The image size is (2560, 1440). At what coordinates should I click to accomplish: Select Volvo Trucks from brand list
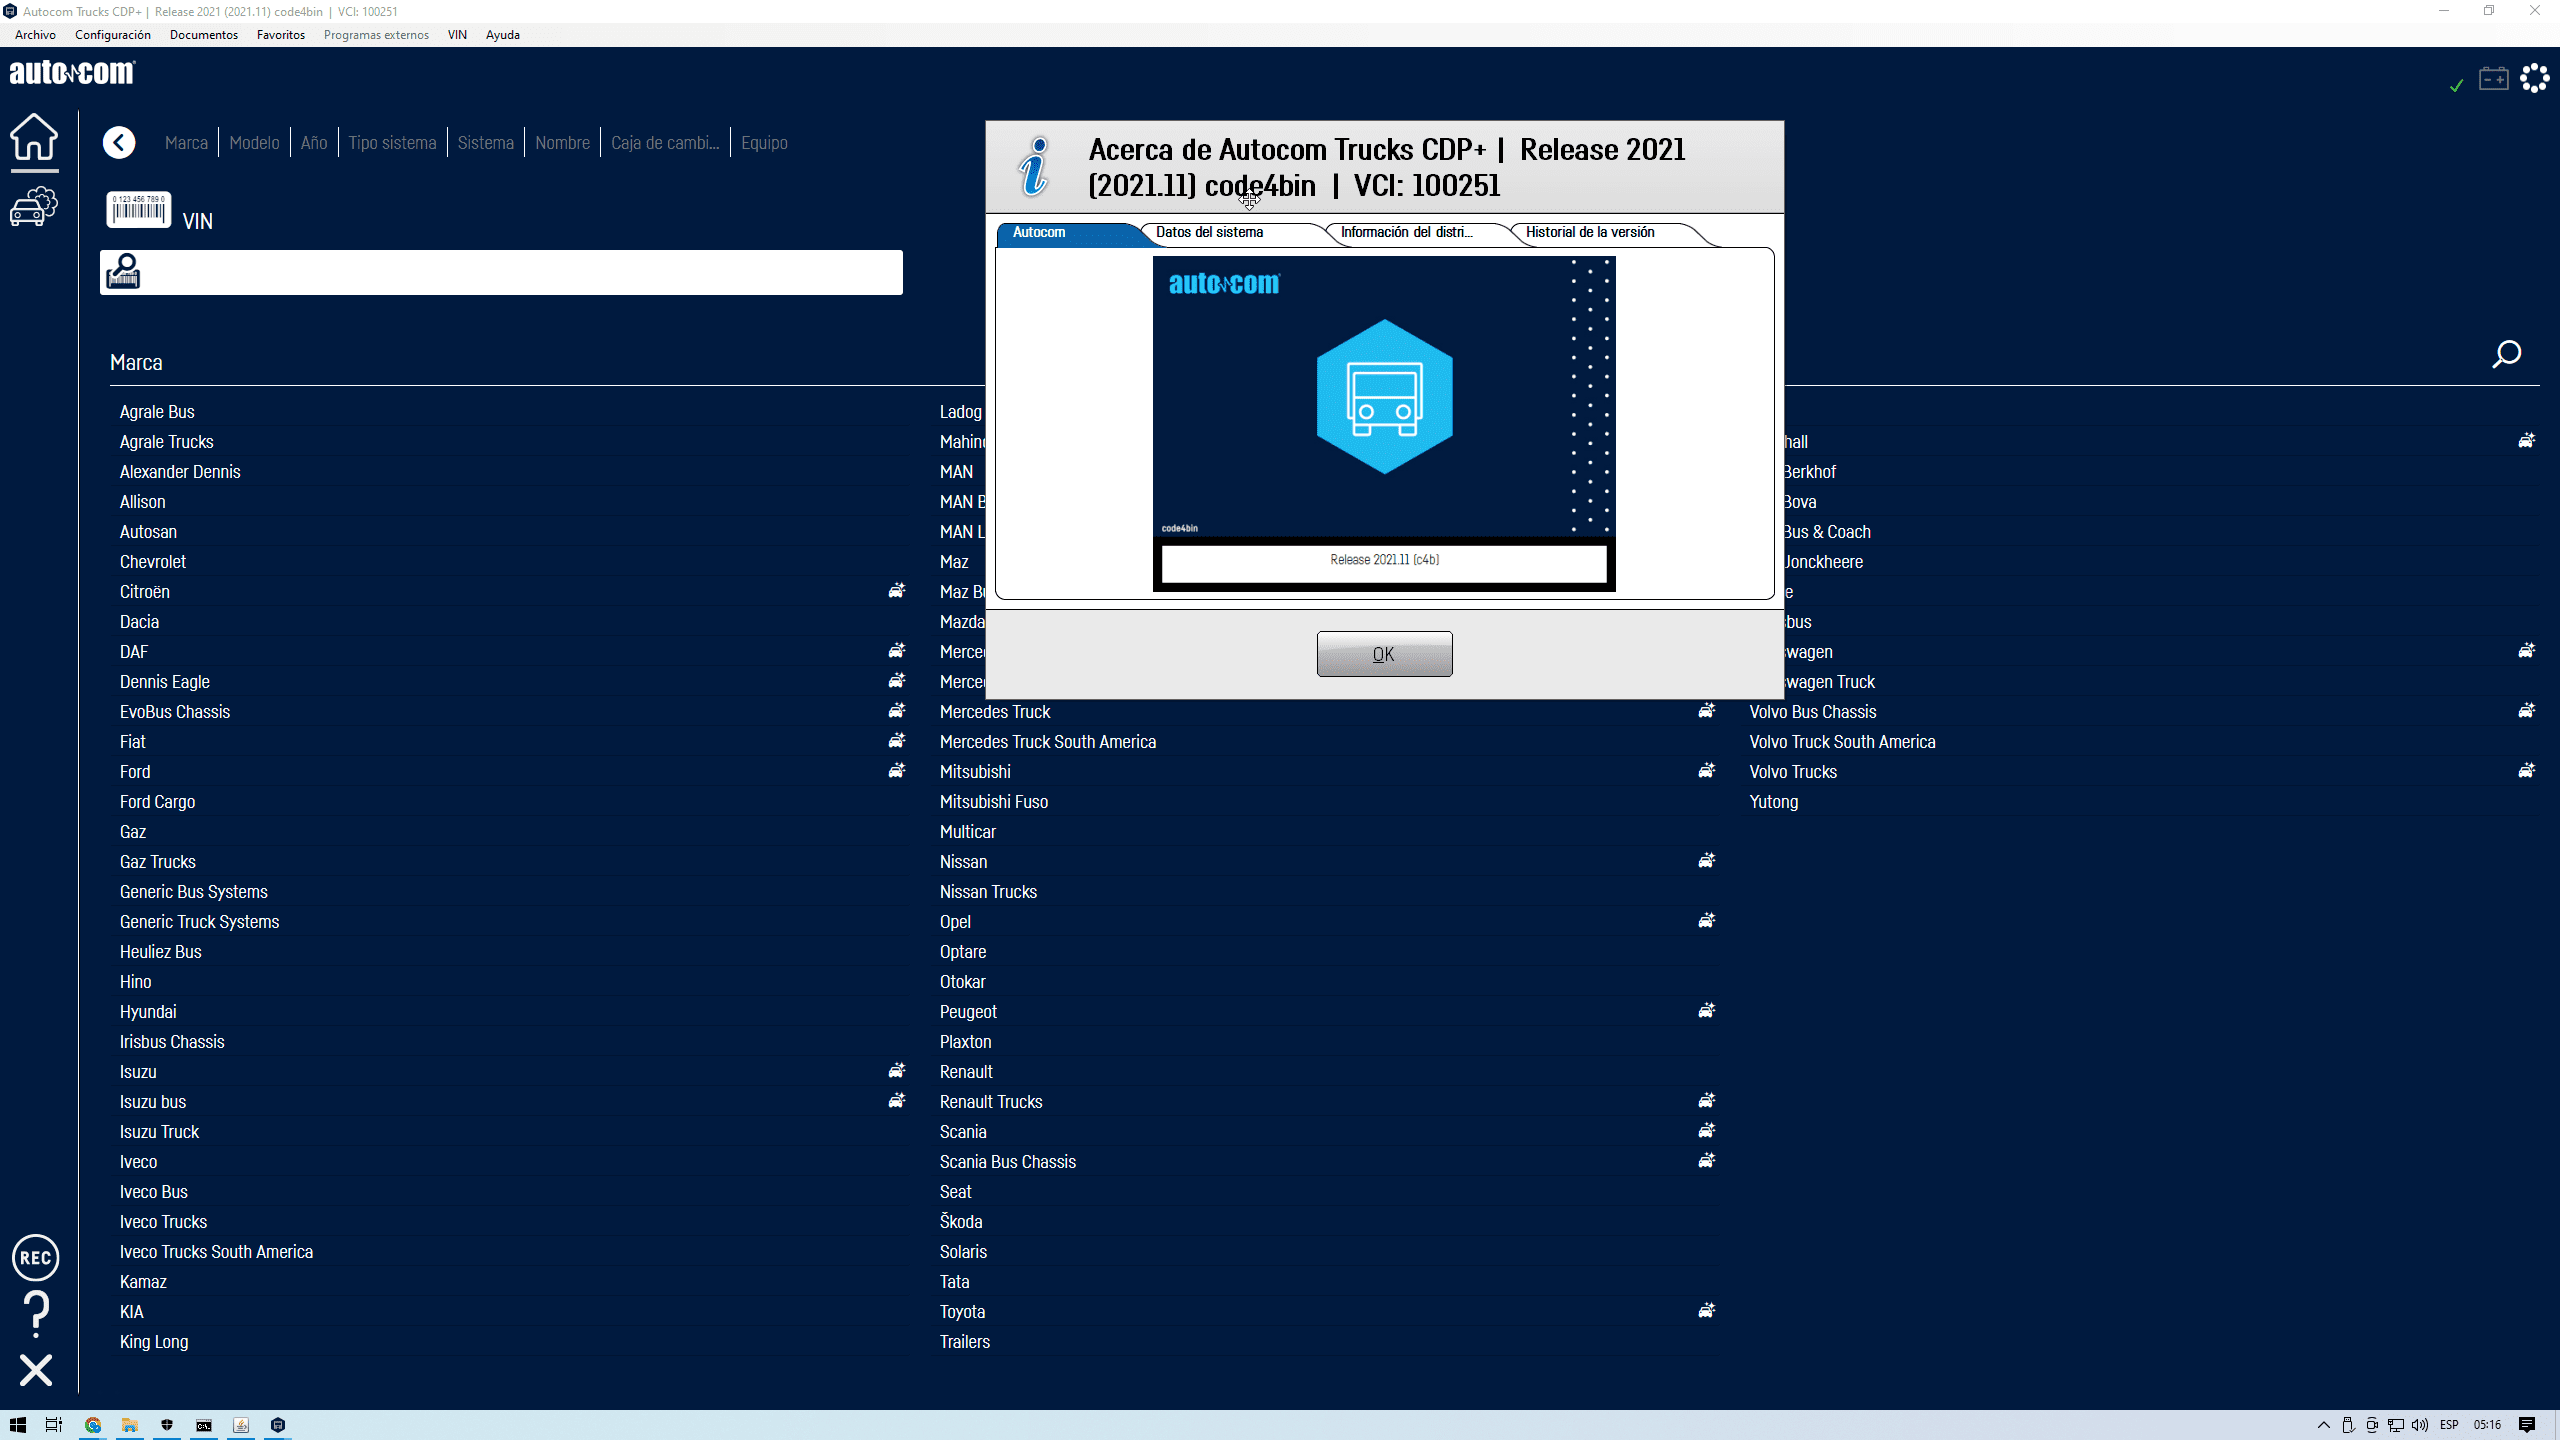pyautogui.click(x=1792, y=772)
